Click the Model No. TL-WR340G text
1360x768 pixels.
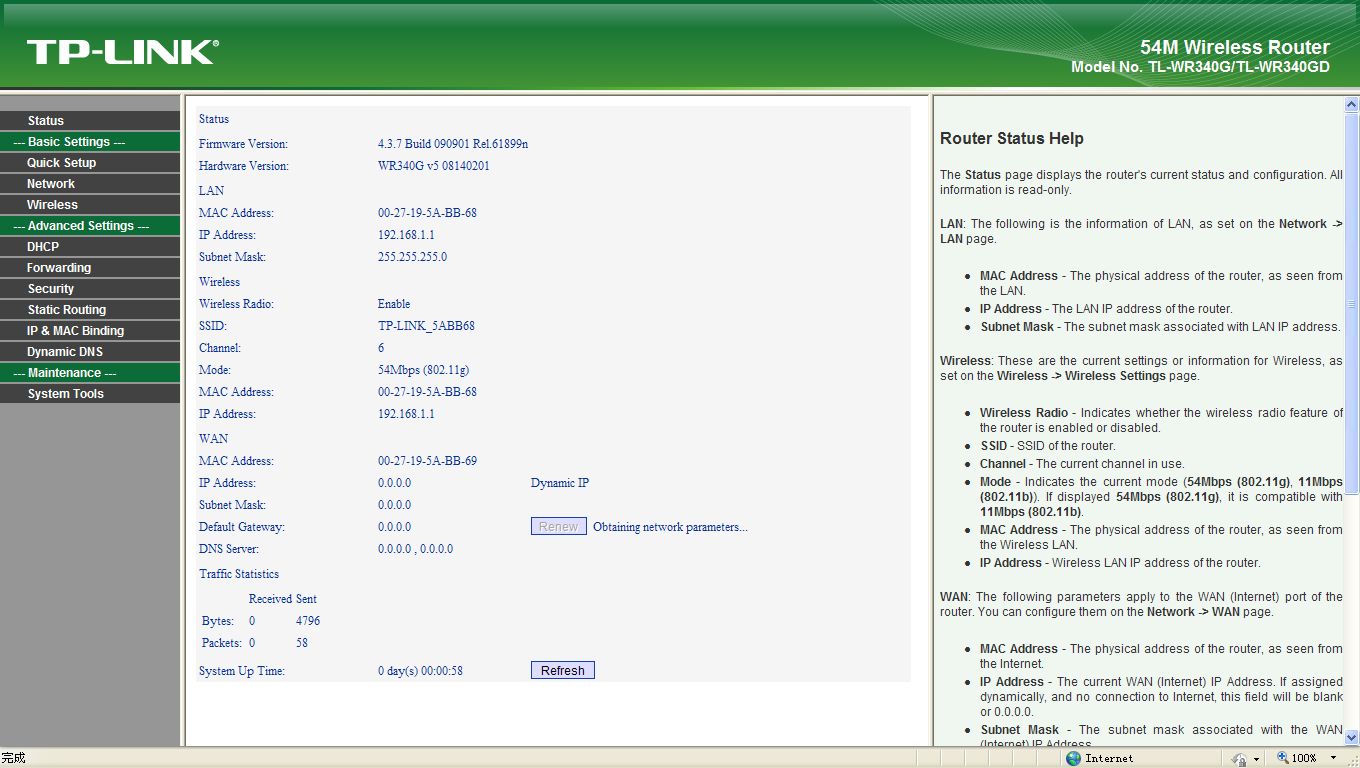click(1200, 67)
